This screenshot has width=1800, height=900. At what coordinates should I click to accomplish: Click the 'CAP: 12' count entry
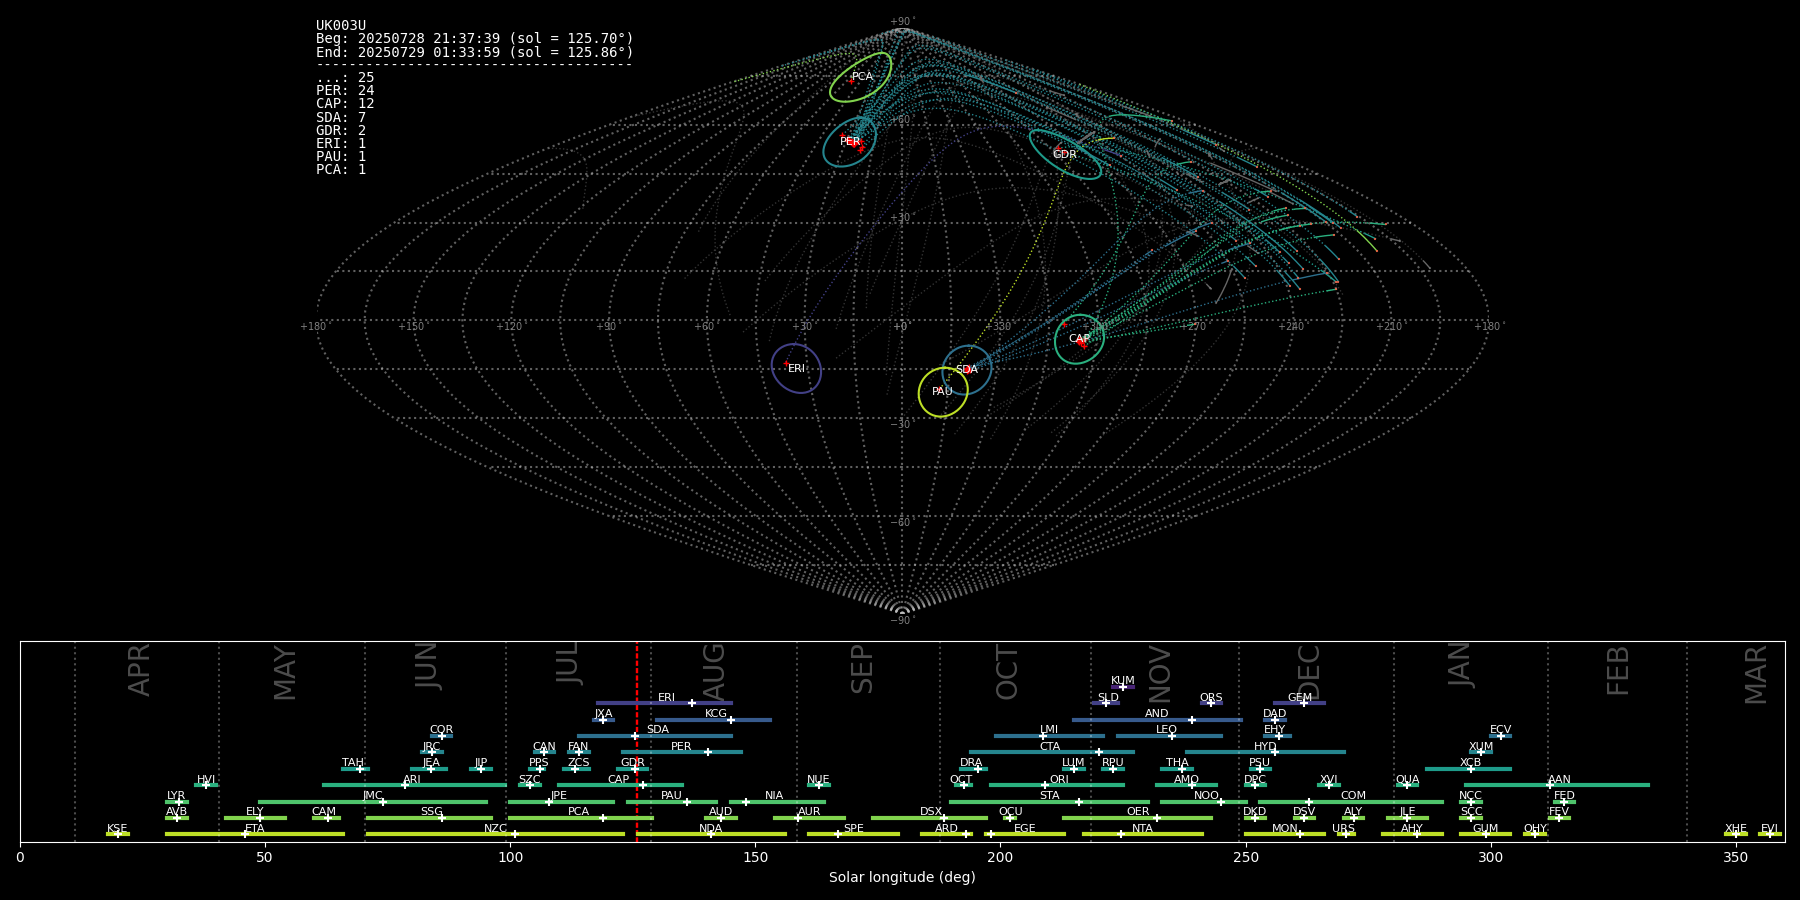(x=345, y=104)
